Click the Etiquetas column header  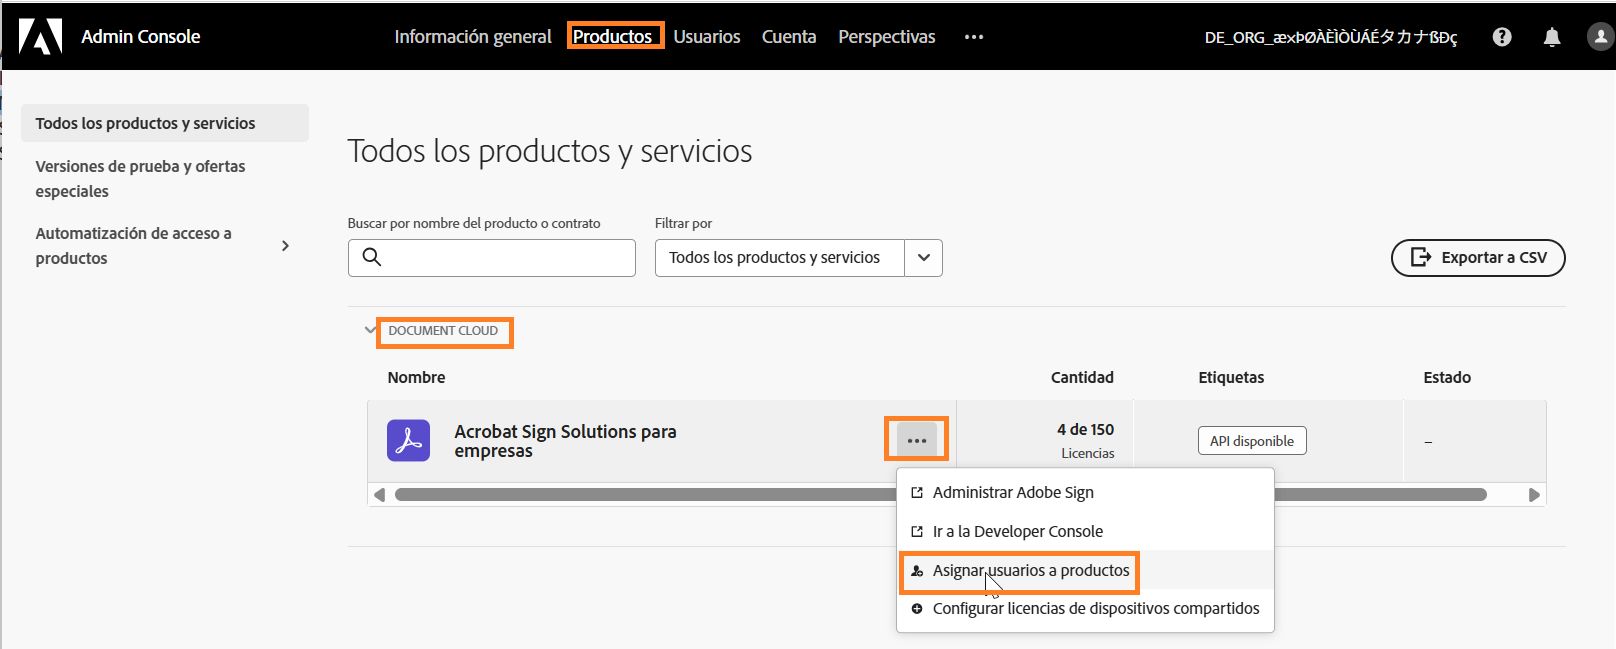point(1231,377)
